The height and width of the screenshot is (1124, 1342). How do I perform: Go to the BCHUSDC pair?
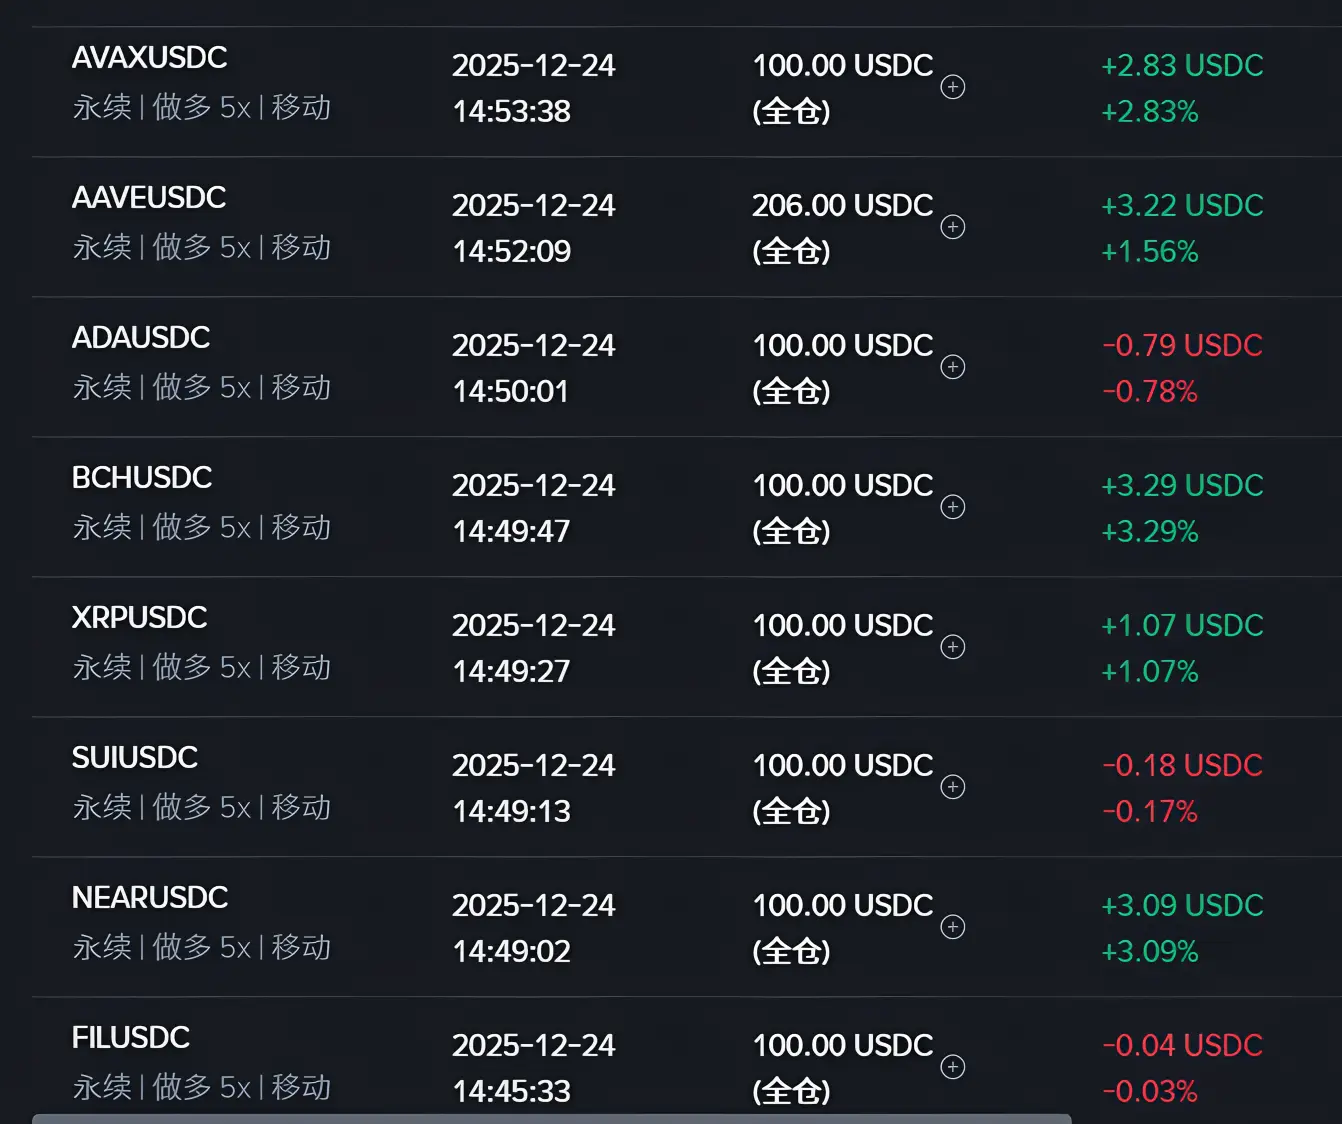click(x=141, y=478)
